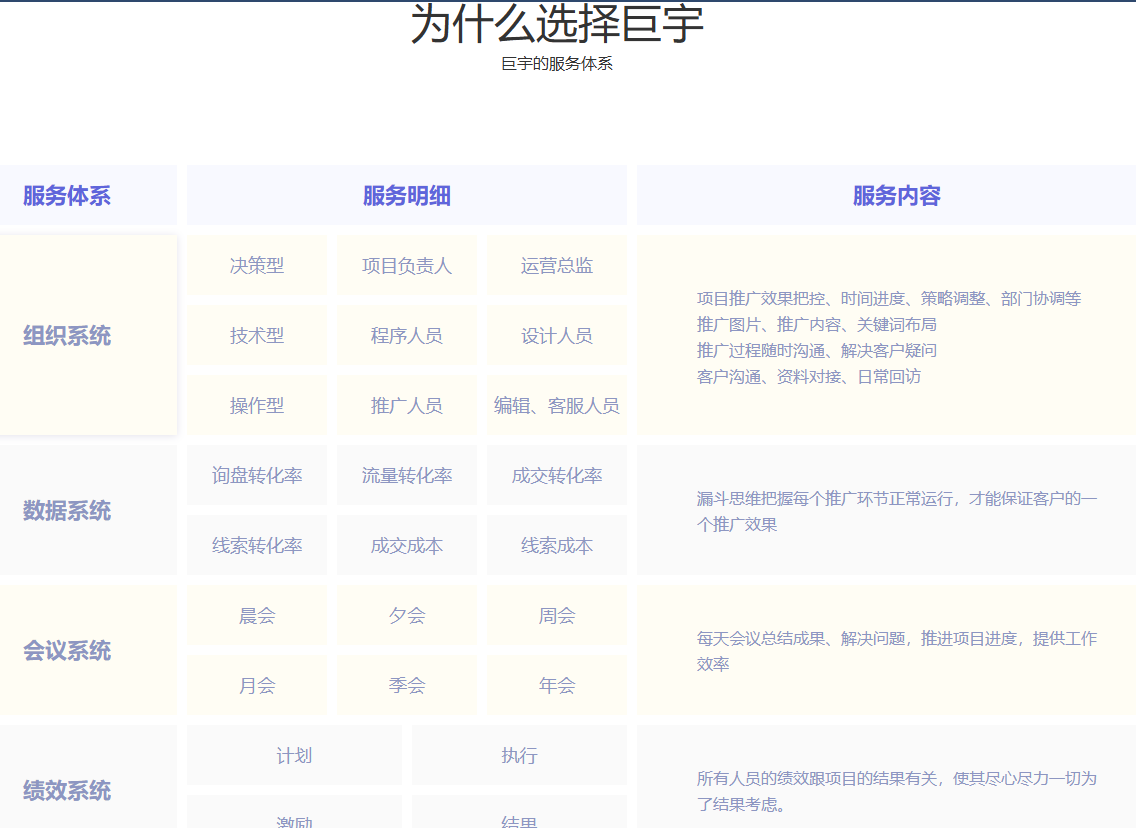Choose the 周会 cell
This screenshot has height=828, width=1136.
(557, 615)
